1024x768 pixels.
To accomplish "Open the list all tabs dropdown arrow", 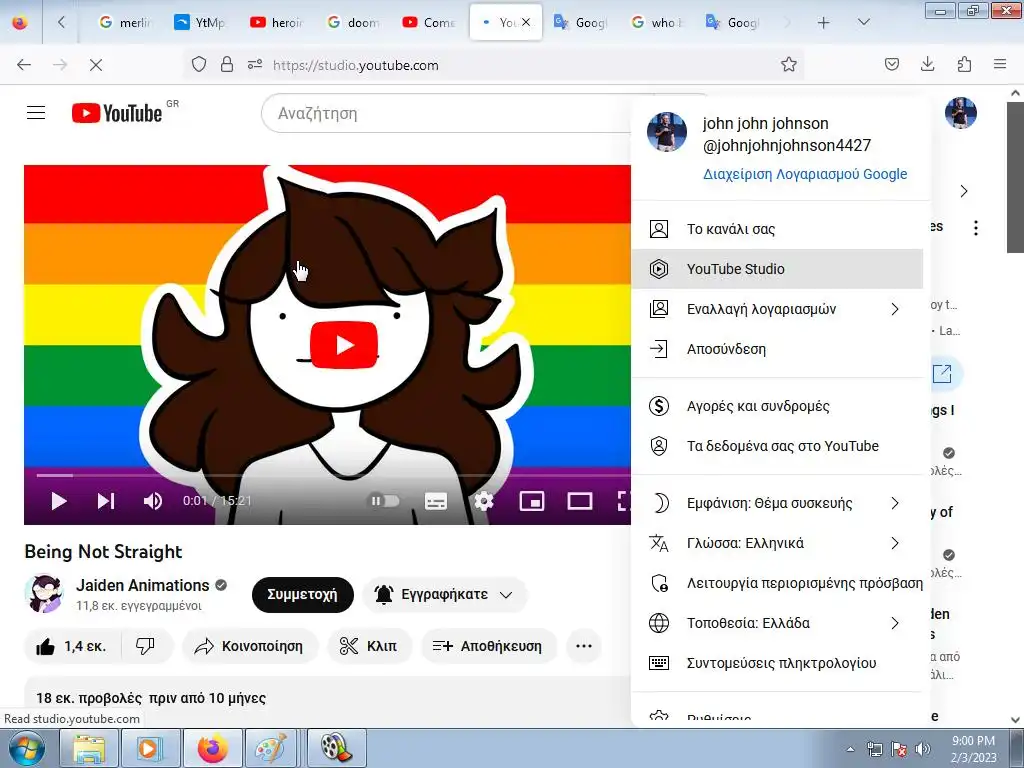I will (863, 23).
